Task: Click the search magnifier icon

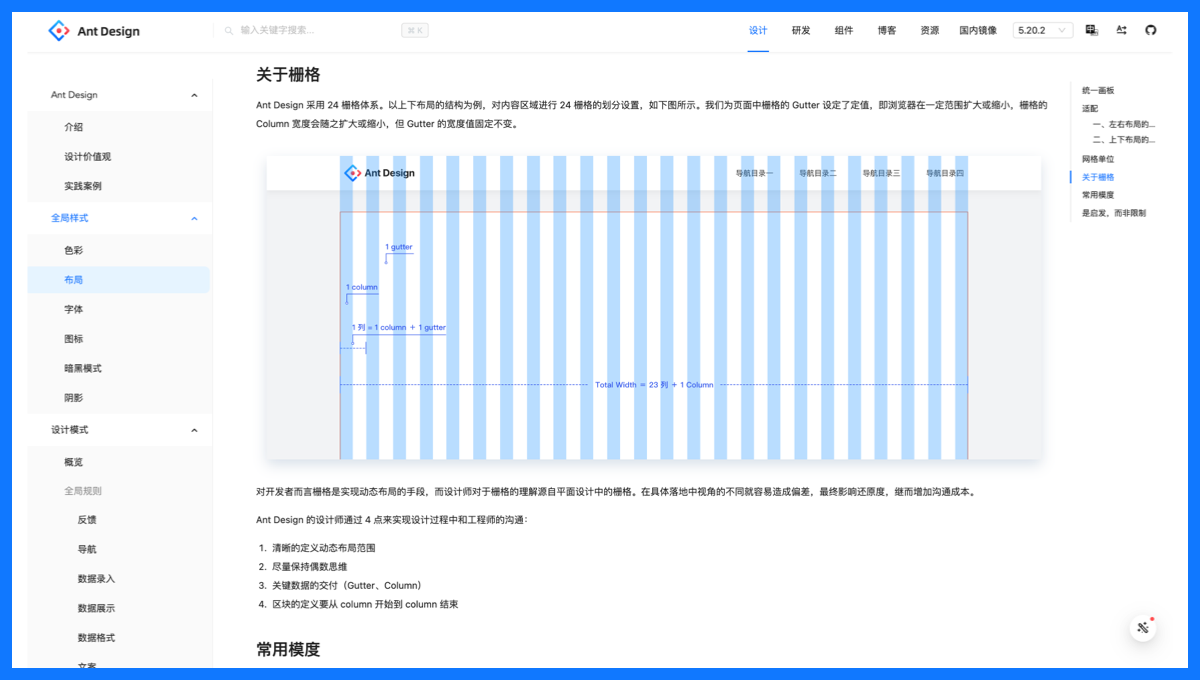Action: (x=230, y=31)
